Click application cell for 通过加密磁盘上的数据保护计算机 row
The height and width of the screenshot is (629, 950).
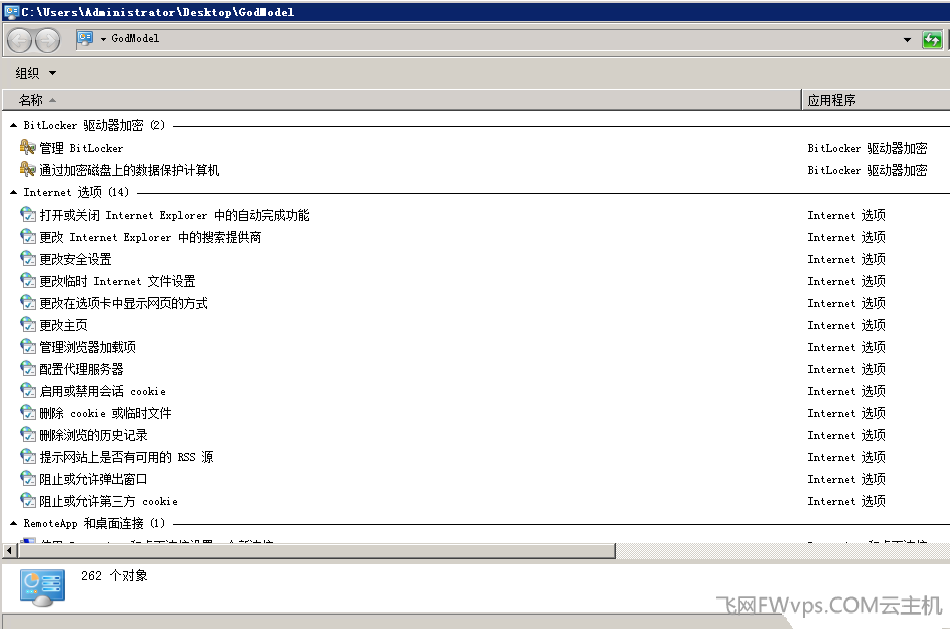click(867, 170)
